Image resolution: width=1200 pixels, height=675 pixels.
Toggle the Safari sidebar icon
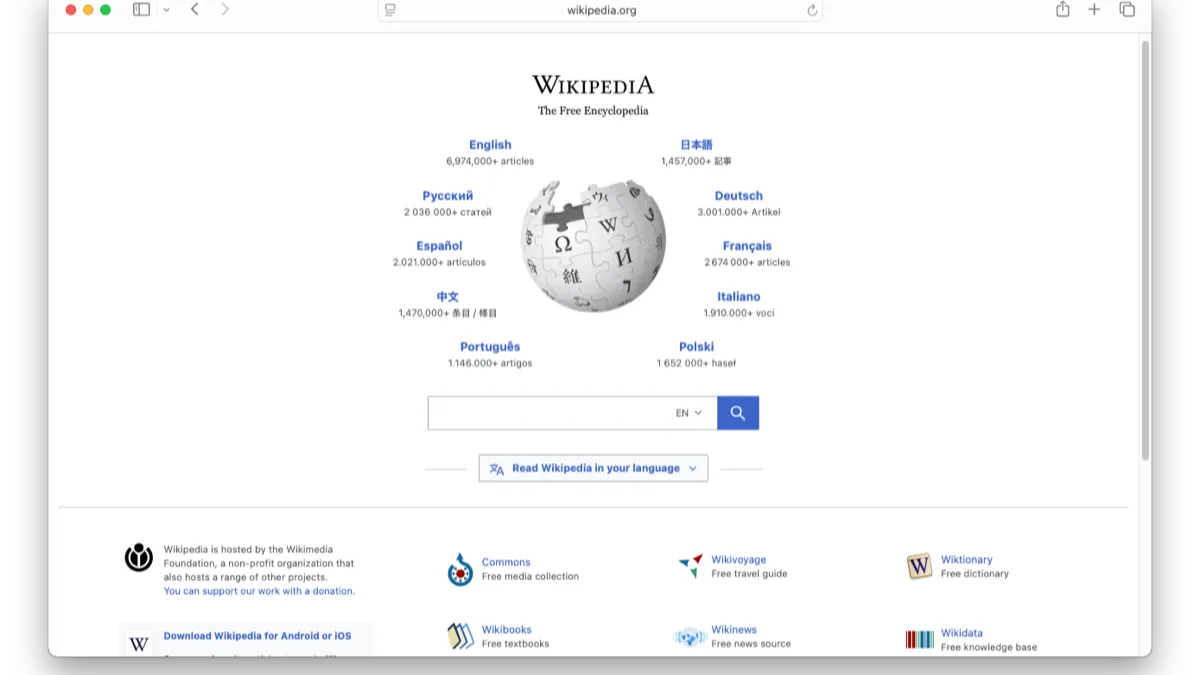(x=141, y=10)
